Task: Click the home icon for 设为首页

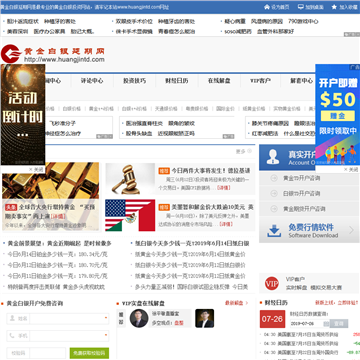Action: 267,7
